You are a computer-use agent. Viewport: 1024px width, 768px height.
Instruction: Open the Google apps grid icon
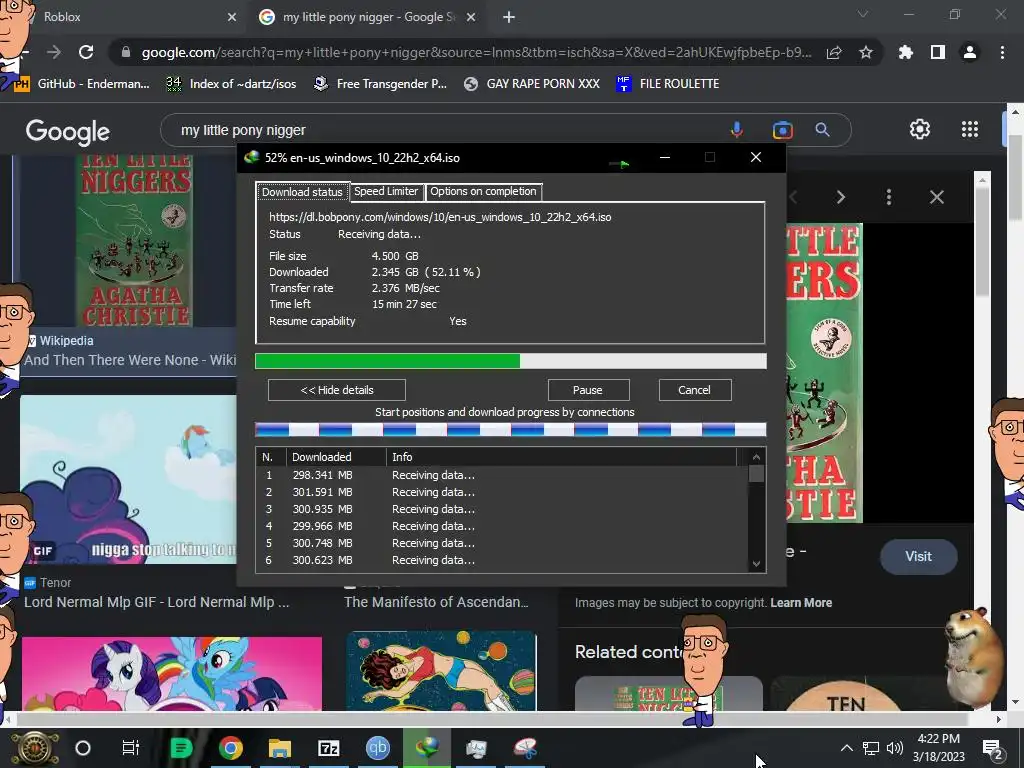click(x=970, y=129)
